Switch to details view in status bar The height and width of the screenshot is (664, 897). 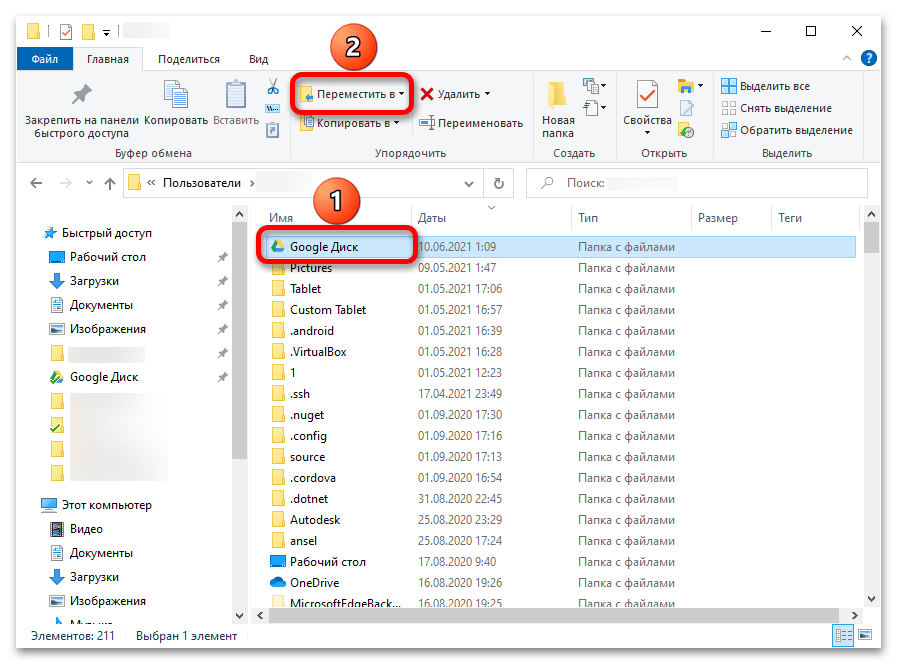pos(843,635)
